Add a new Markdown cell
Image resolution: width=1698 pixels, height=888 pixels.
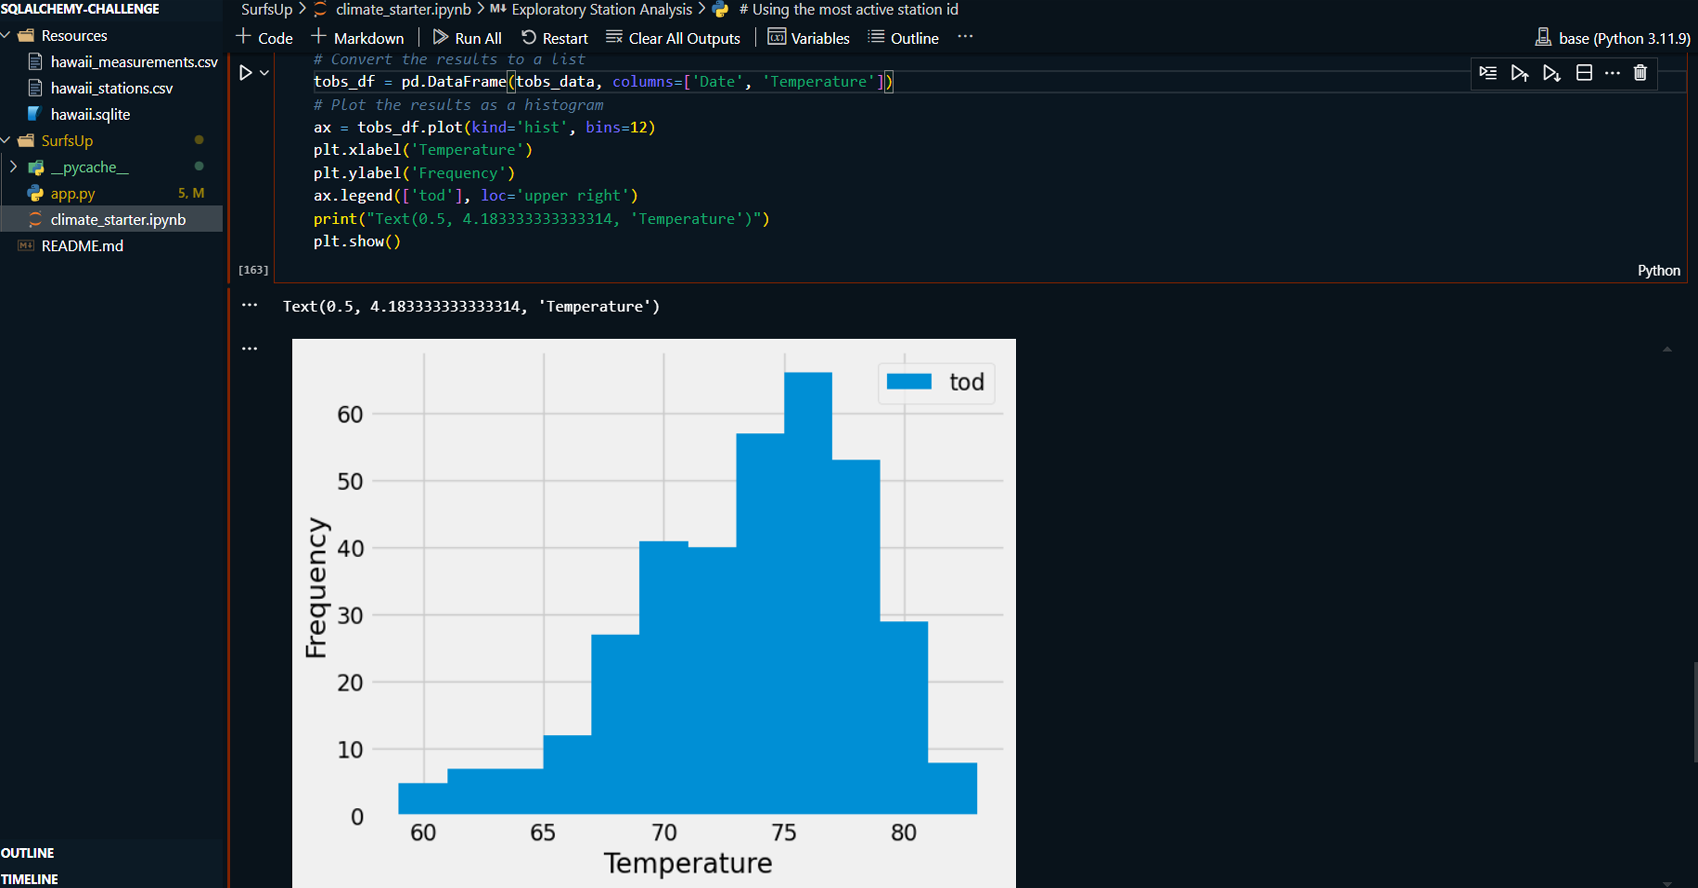click(x=358, y=38)
